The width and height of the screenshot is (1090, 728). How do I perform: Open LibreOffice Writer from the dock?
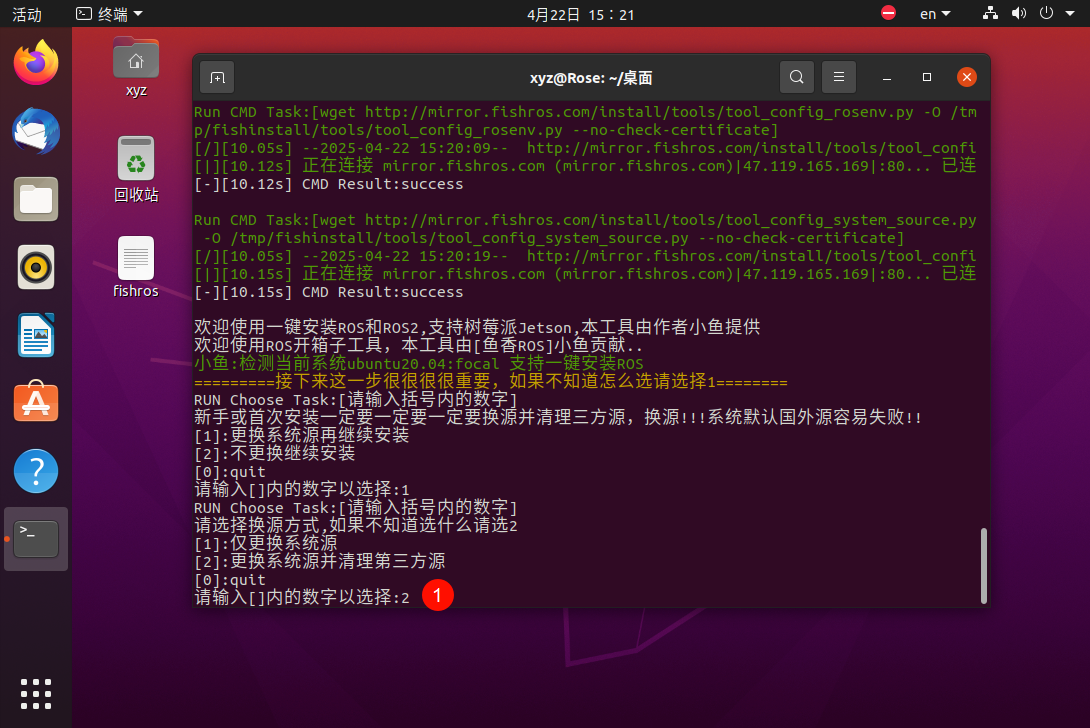coord(36,335)
